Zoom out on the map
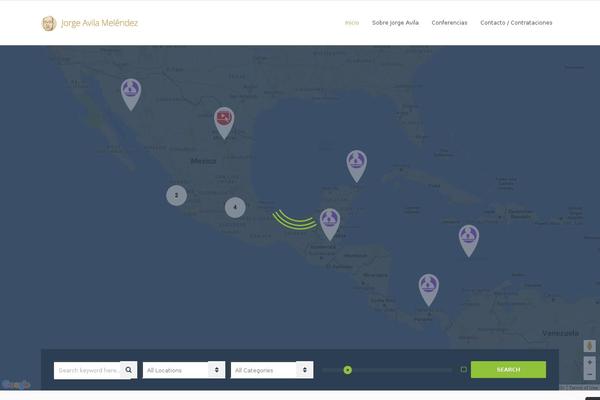This screenshot has width=600, height=400. pos(589,374)
